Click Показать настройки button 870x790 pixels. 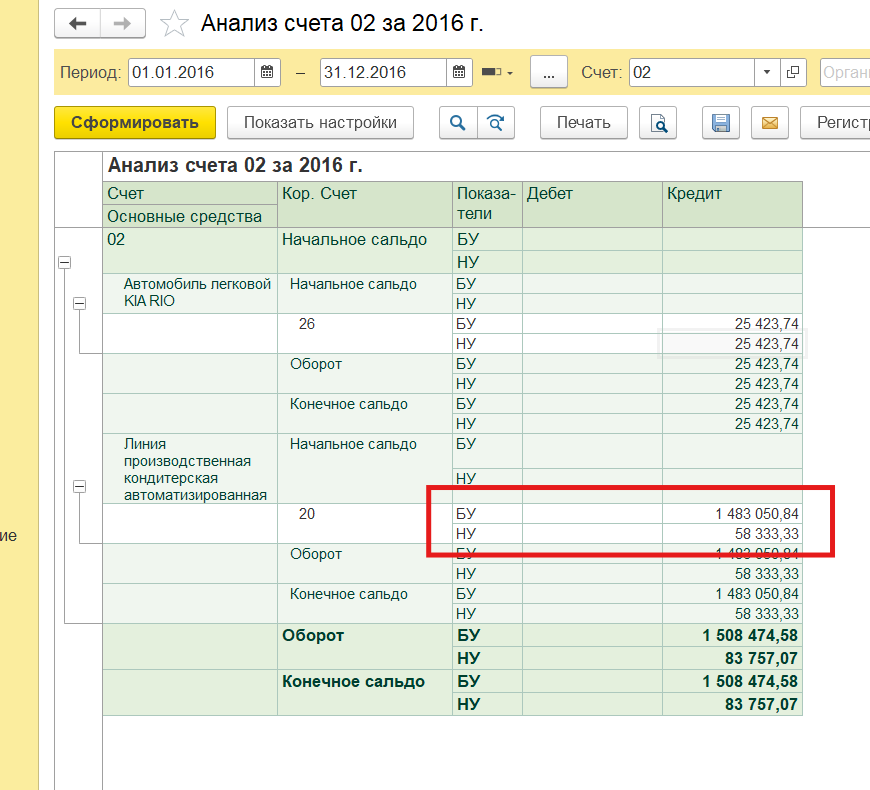tap(320, 123)
